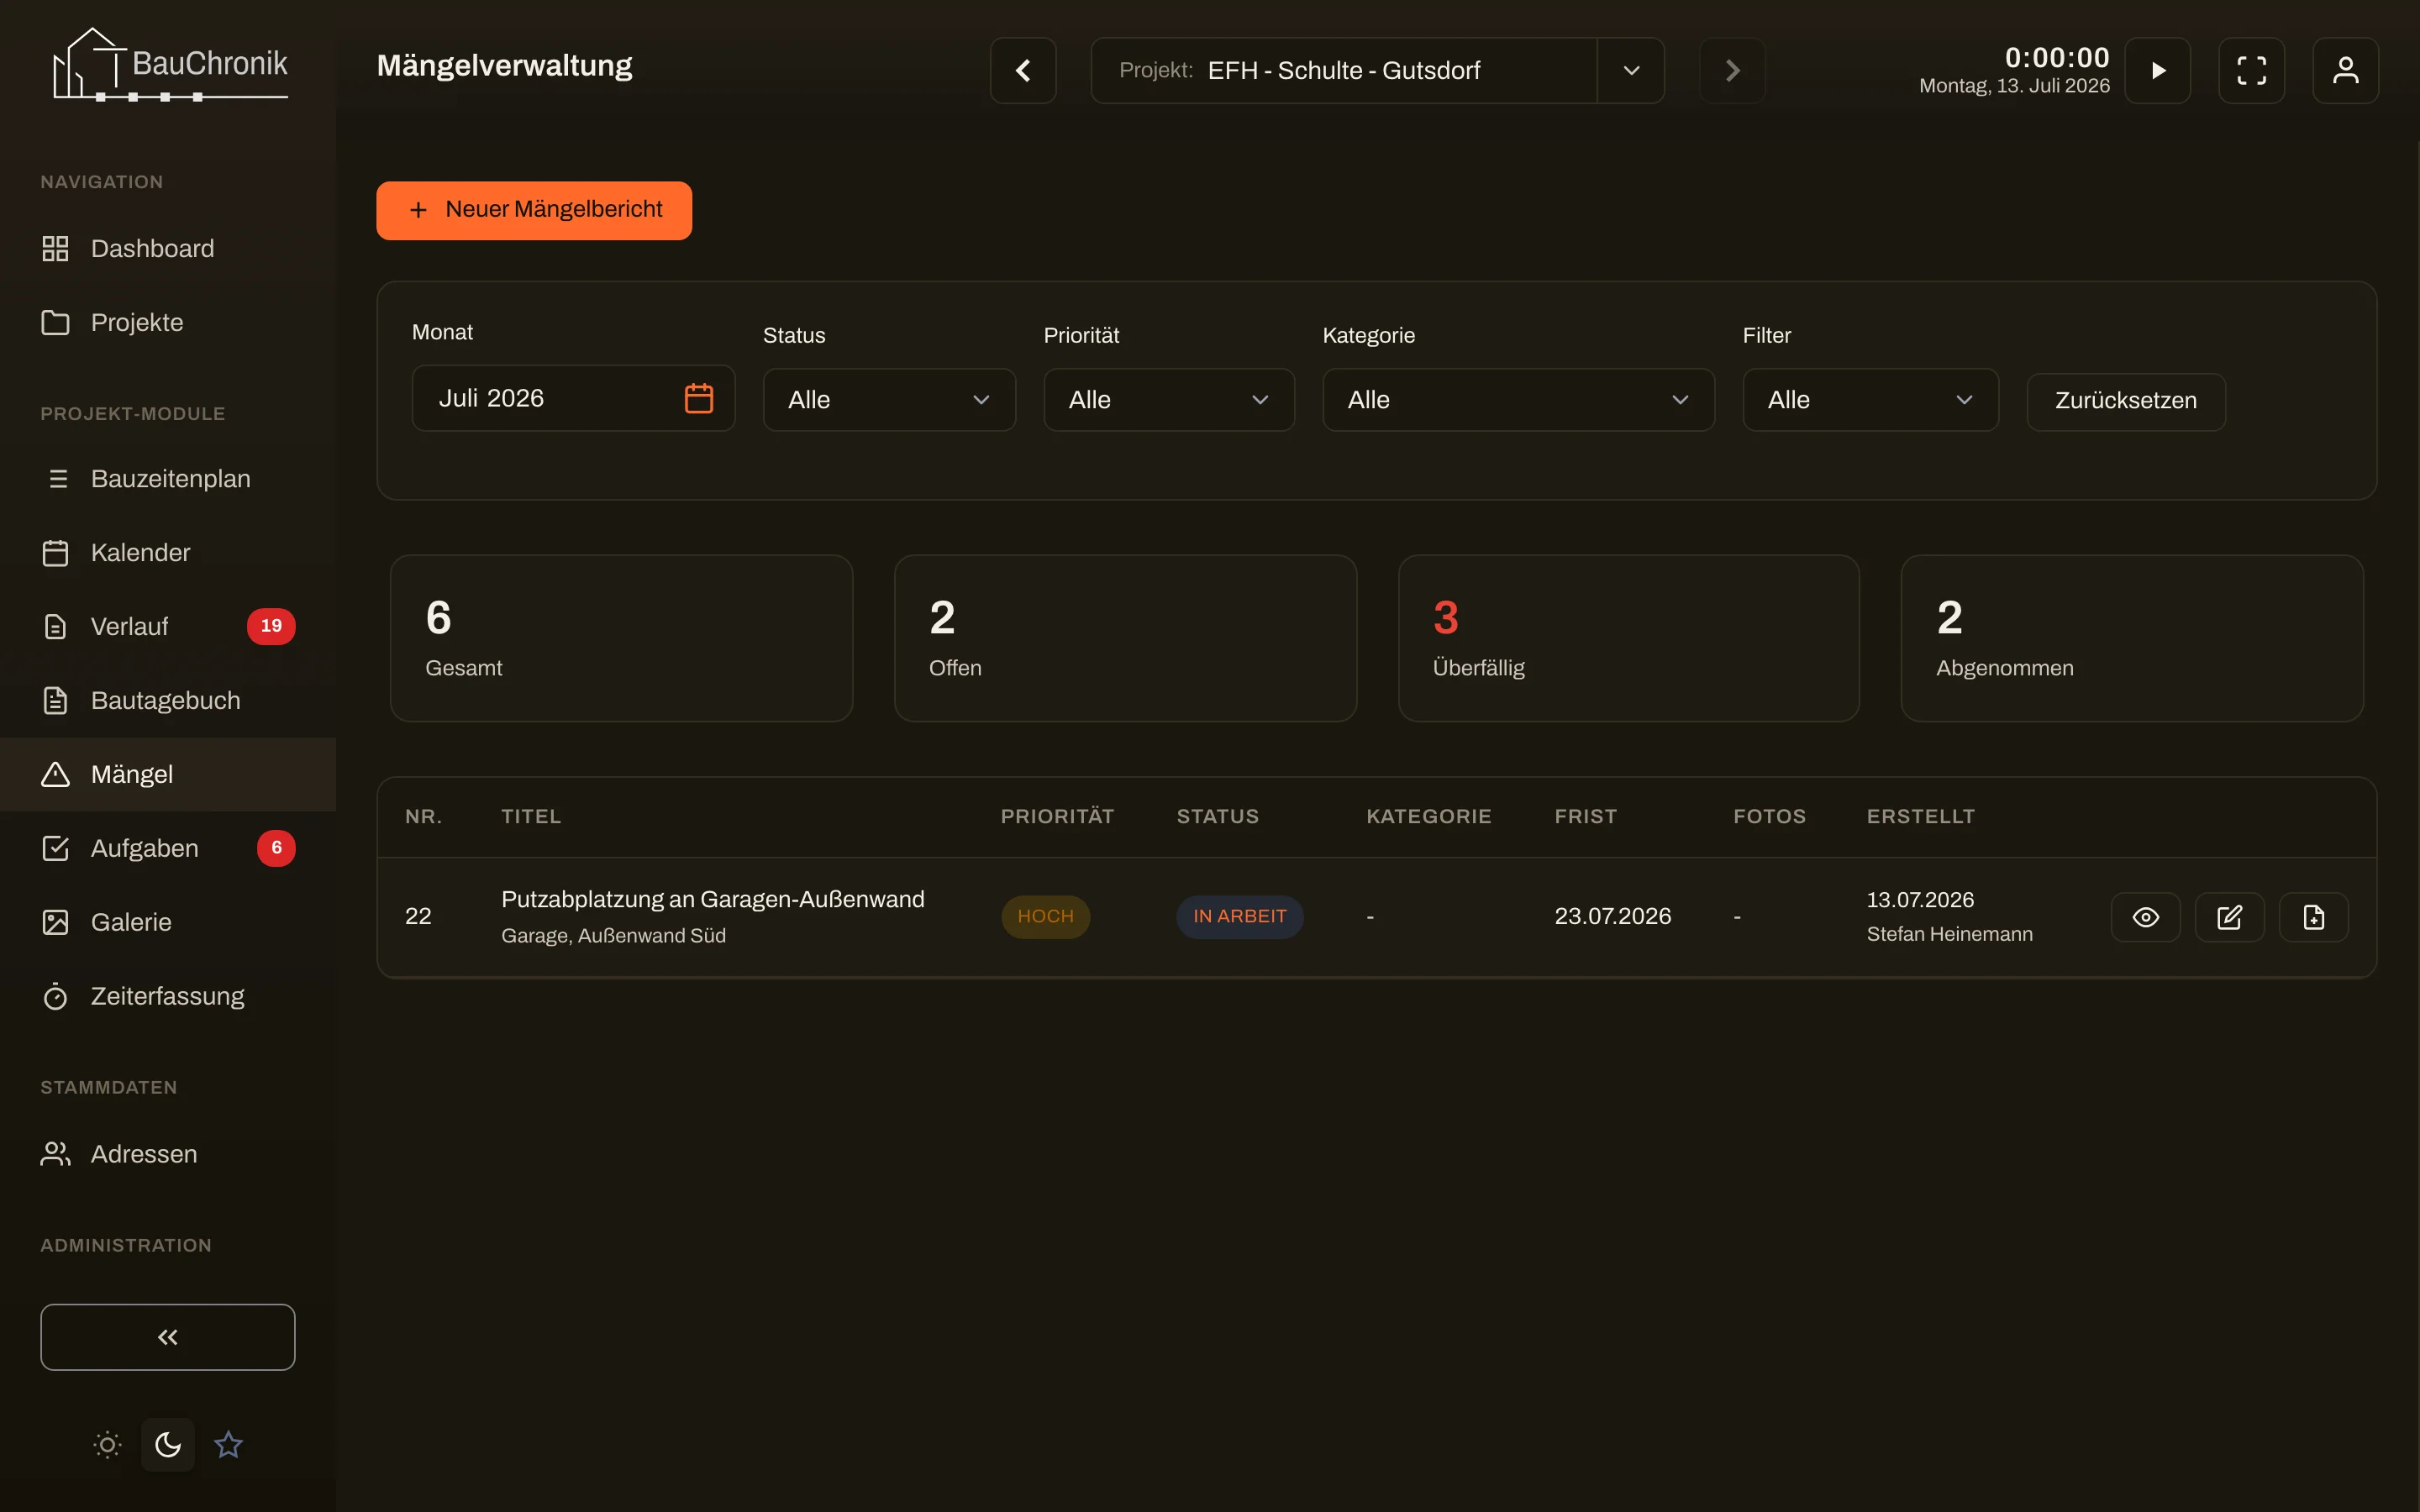Image resolution: width=2420 pixels, height=1512 pixels.
Task: Edit the Putzabplatzung defect entry
Action: coord(2229,917)
